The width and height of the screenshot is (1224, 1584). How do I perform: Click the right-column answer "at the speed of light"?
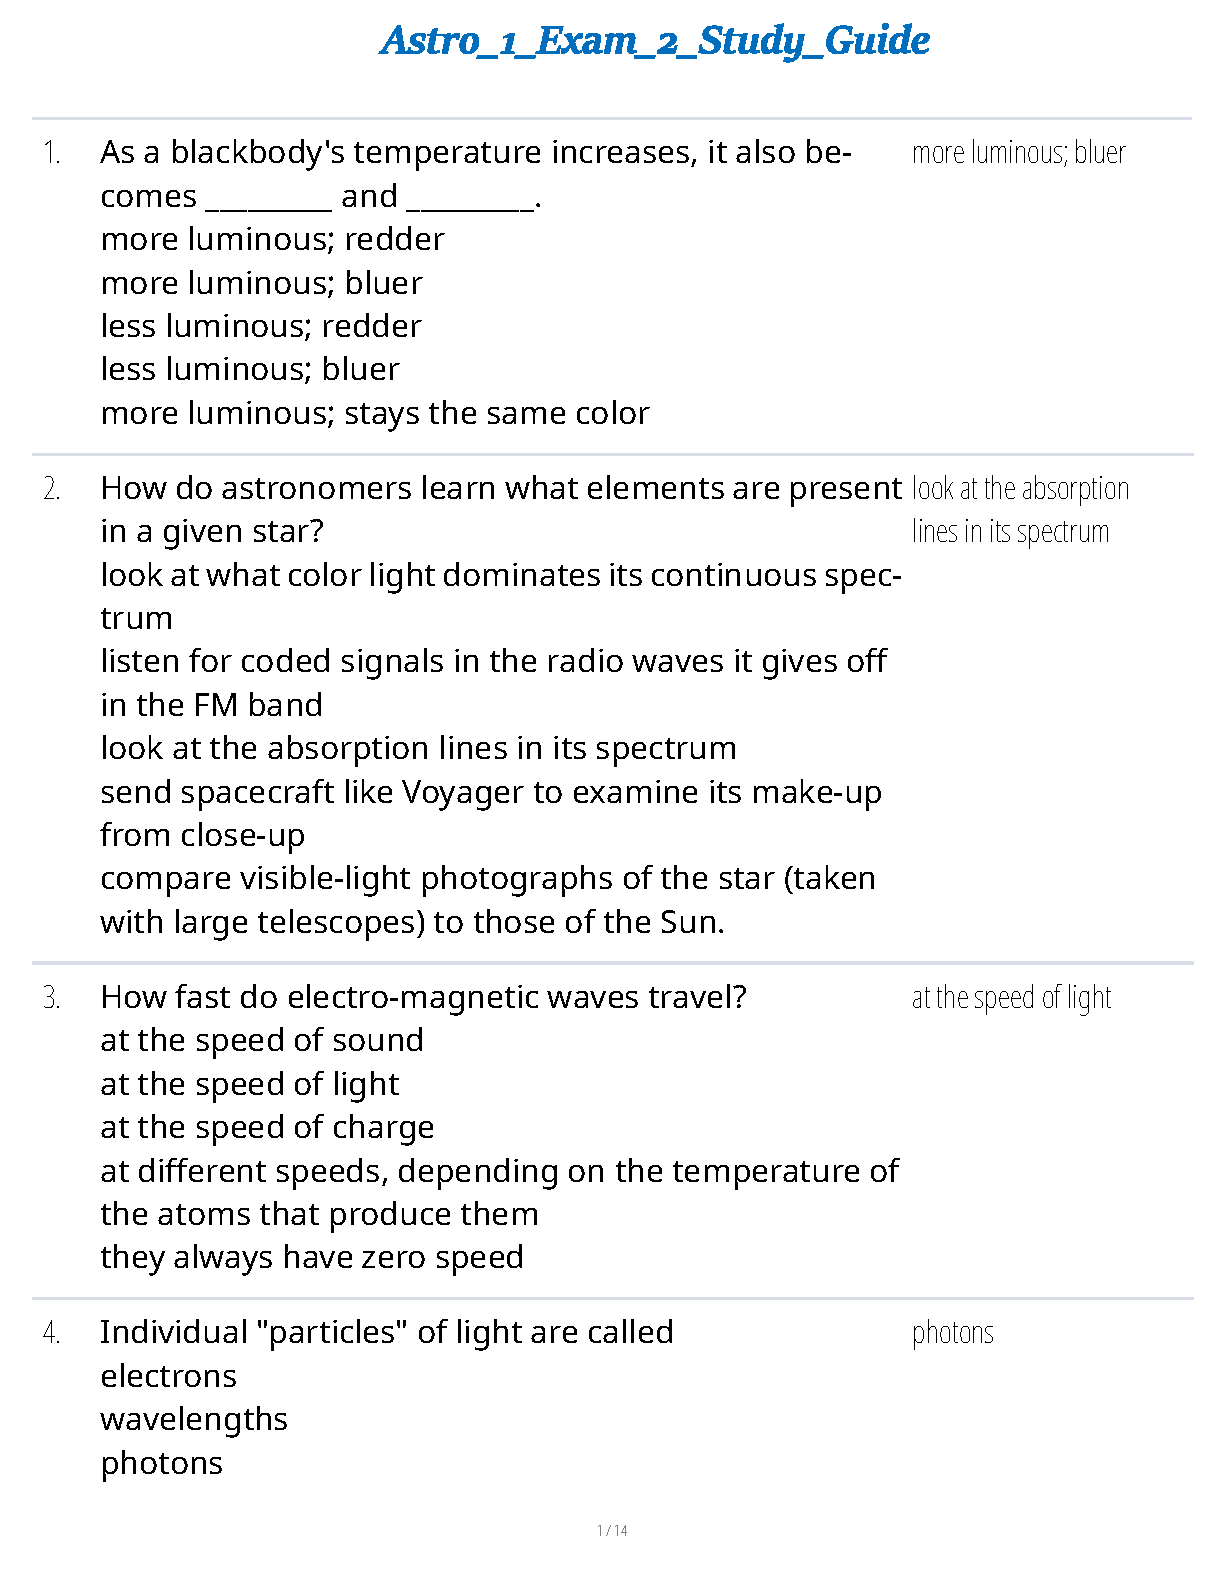coord(1011,998)
